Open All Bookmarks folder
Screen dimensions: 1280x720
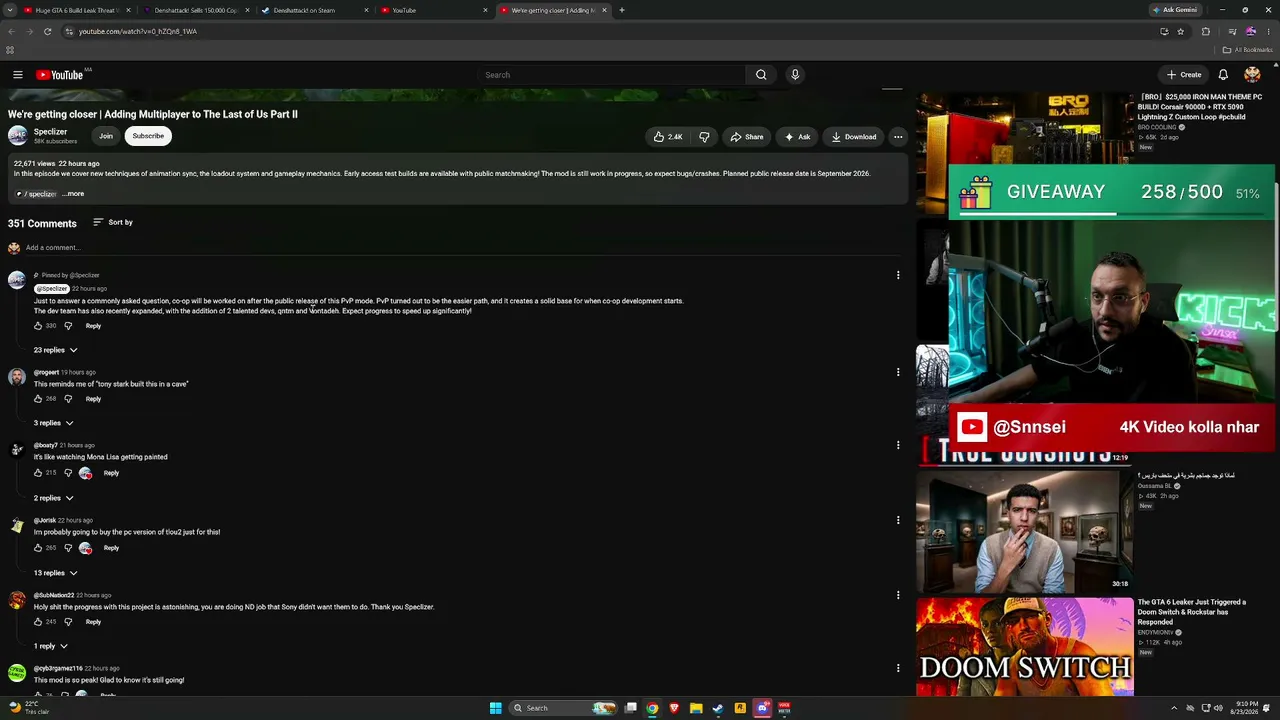1248,50
